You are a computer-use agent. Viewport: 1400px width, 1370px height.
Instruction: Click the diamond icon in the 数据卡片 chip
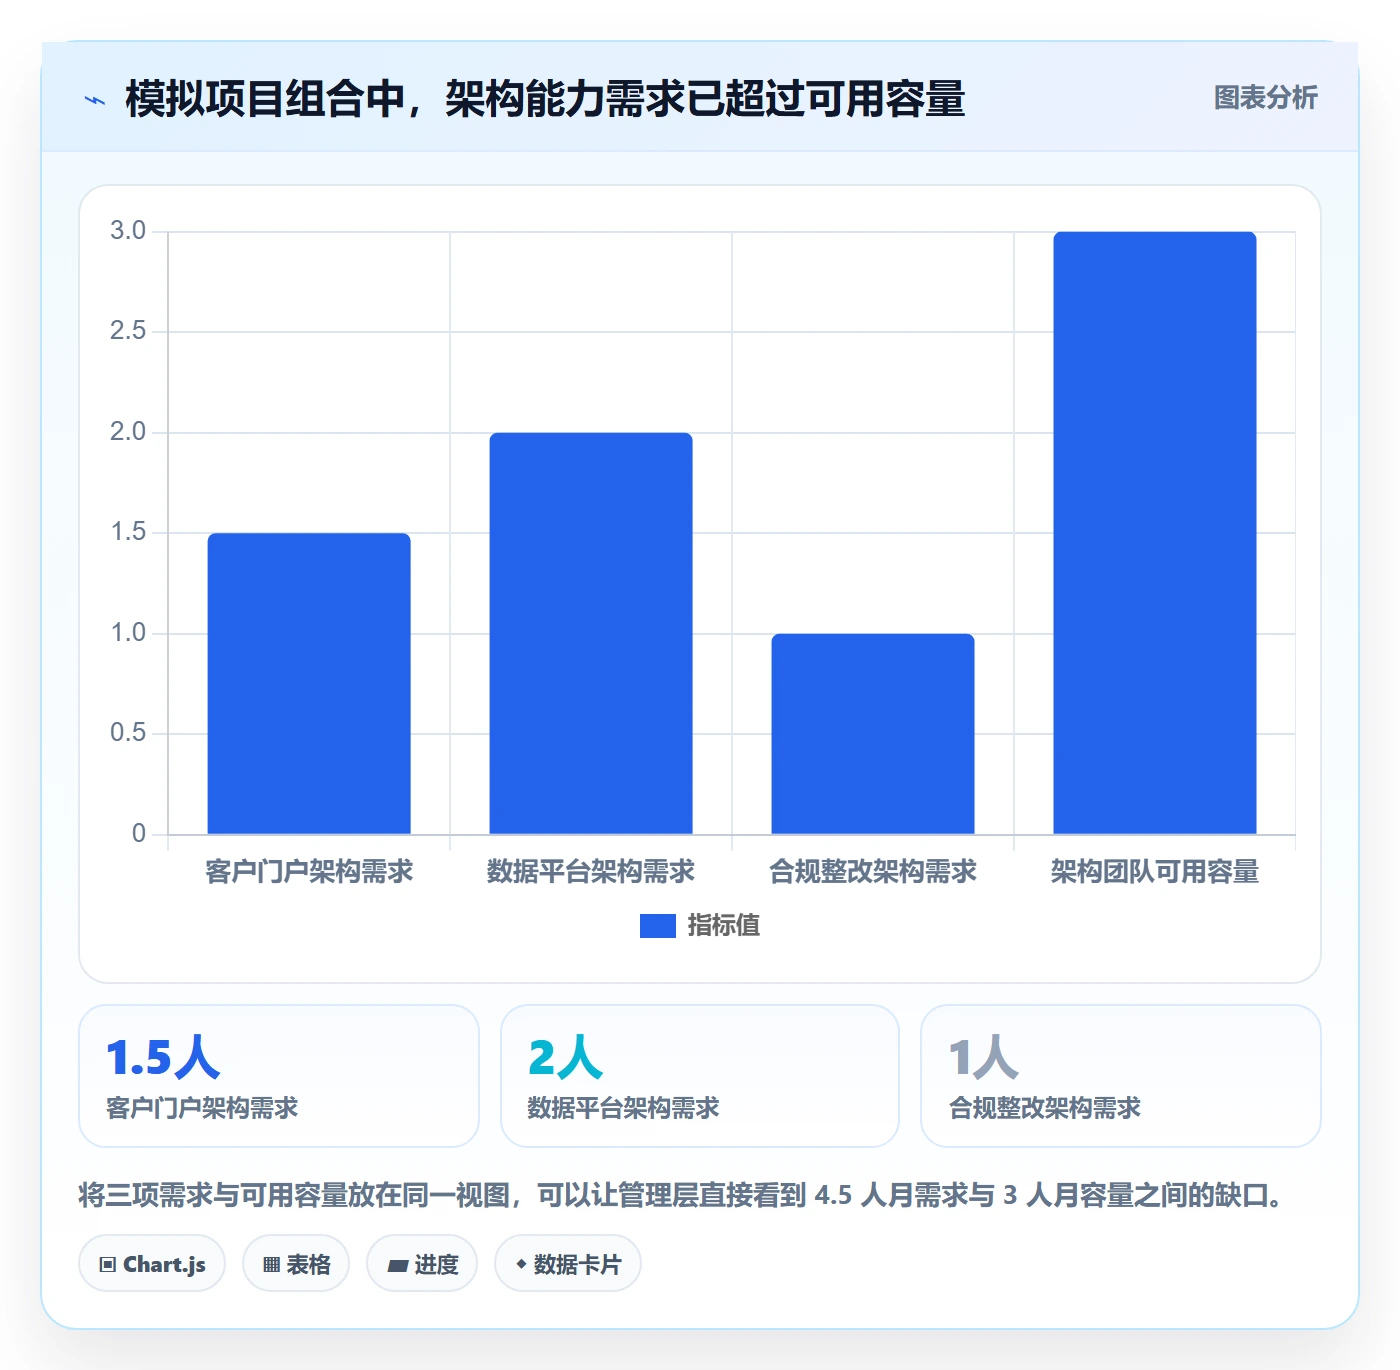coord(521,1264)
